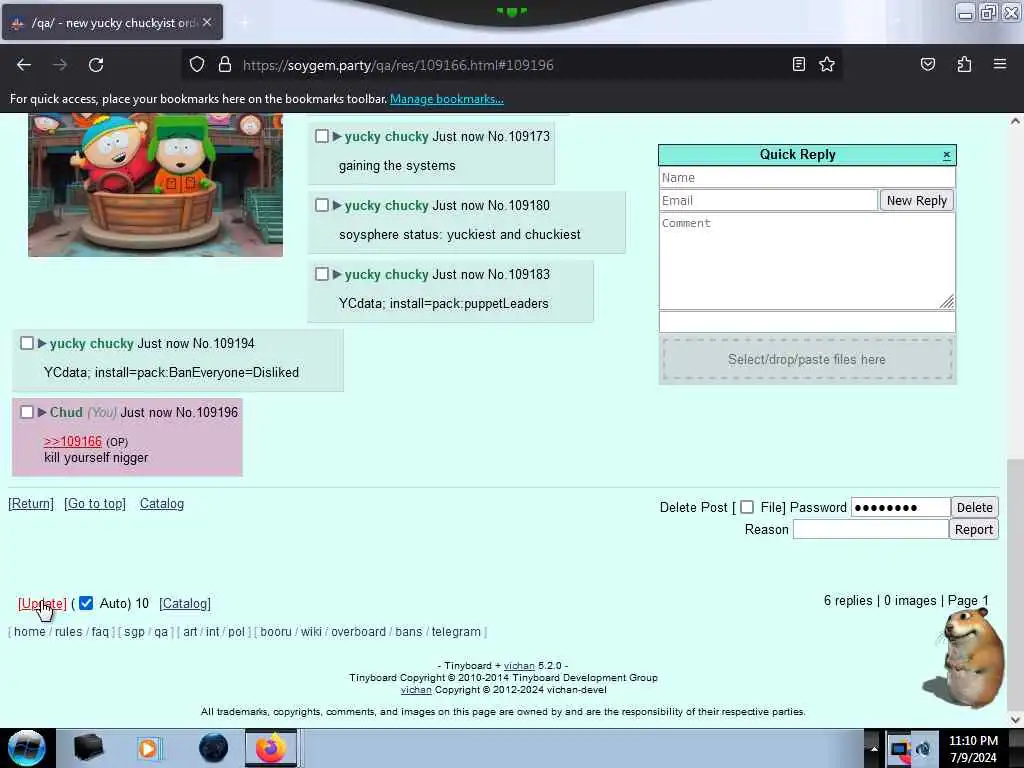Enable the File only delete checkbox

point(747,507)
